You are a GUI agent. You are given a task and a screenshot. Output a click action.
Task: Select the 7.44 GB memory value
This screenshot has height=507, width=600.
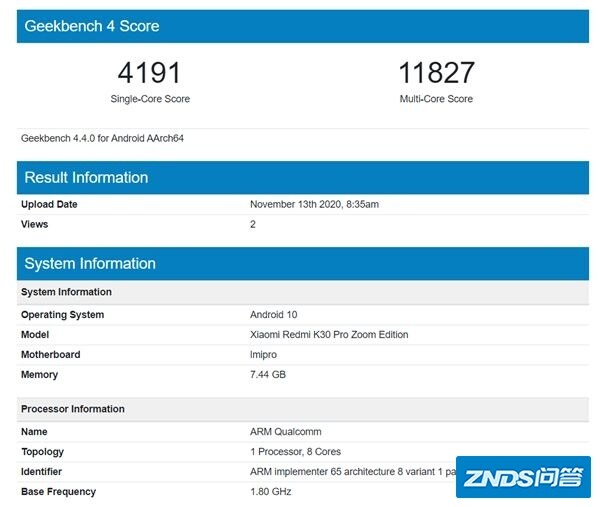268,374
